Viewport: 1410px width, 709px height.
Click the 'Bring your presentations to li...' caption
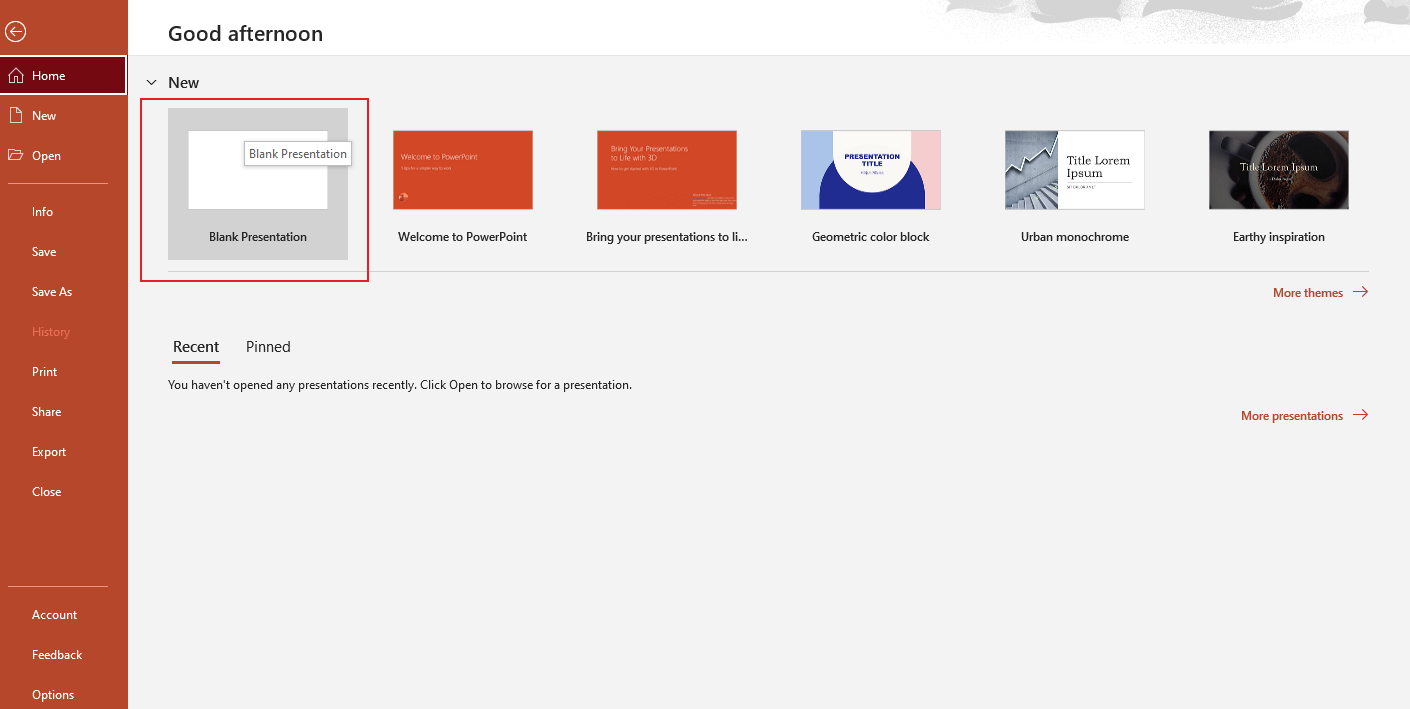click(x=667, y=237)
